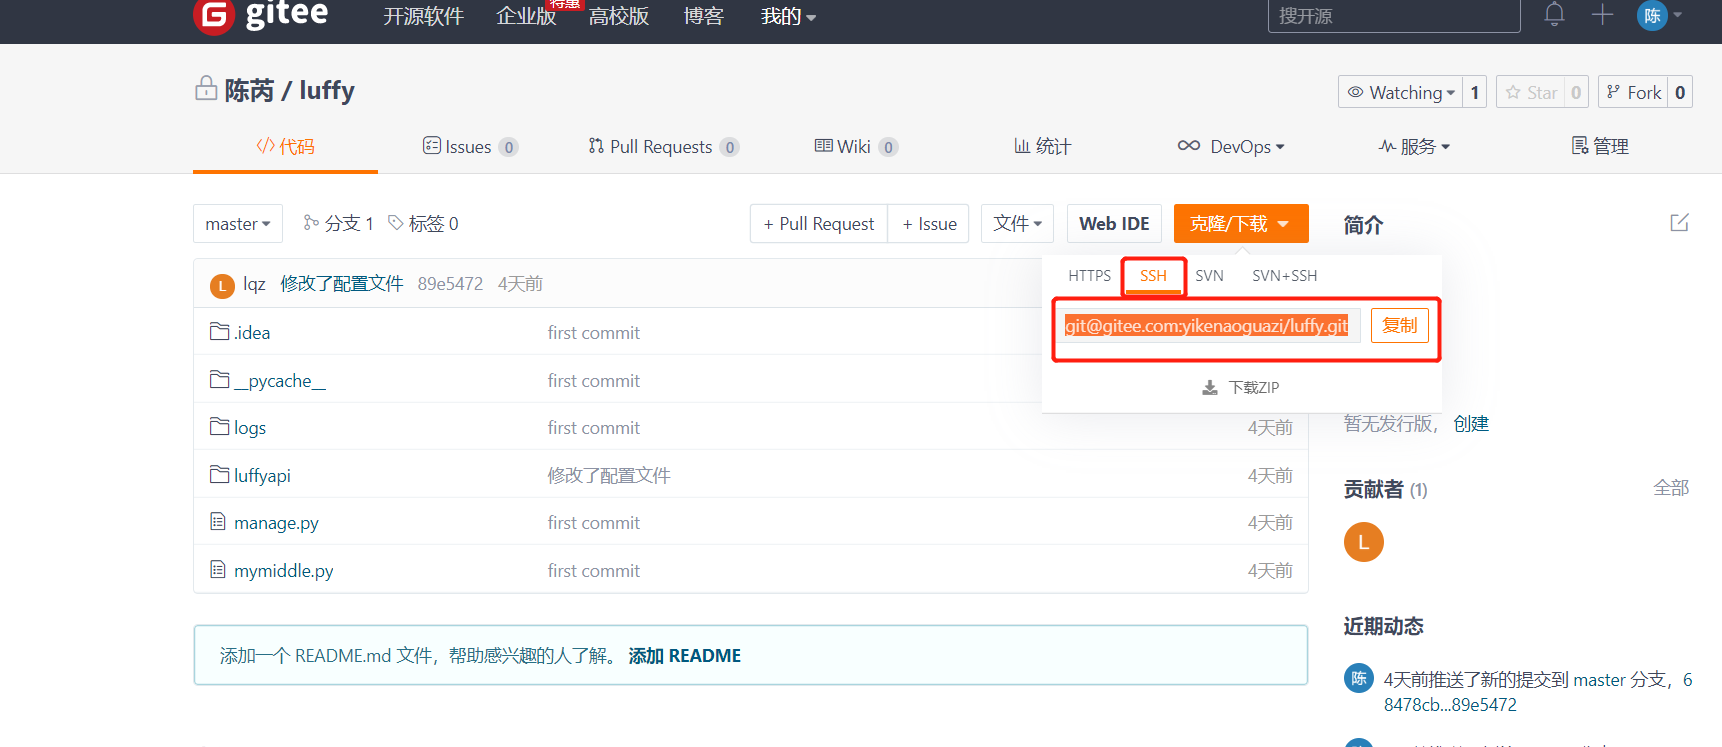The width and height of the screenshot is (1722, 747).
Task: Select the SVN+SSH clone tab
Action: pos(1284,276)
